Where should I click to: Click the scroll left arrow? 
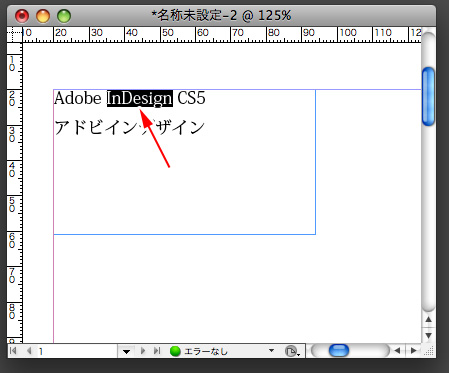(397, 351)
